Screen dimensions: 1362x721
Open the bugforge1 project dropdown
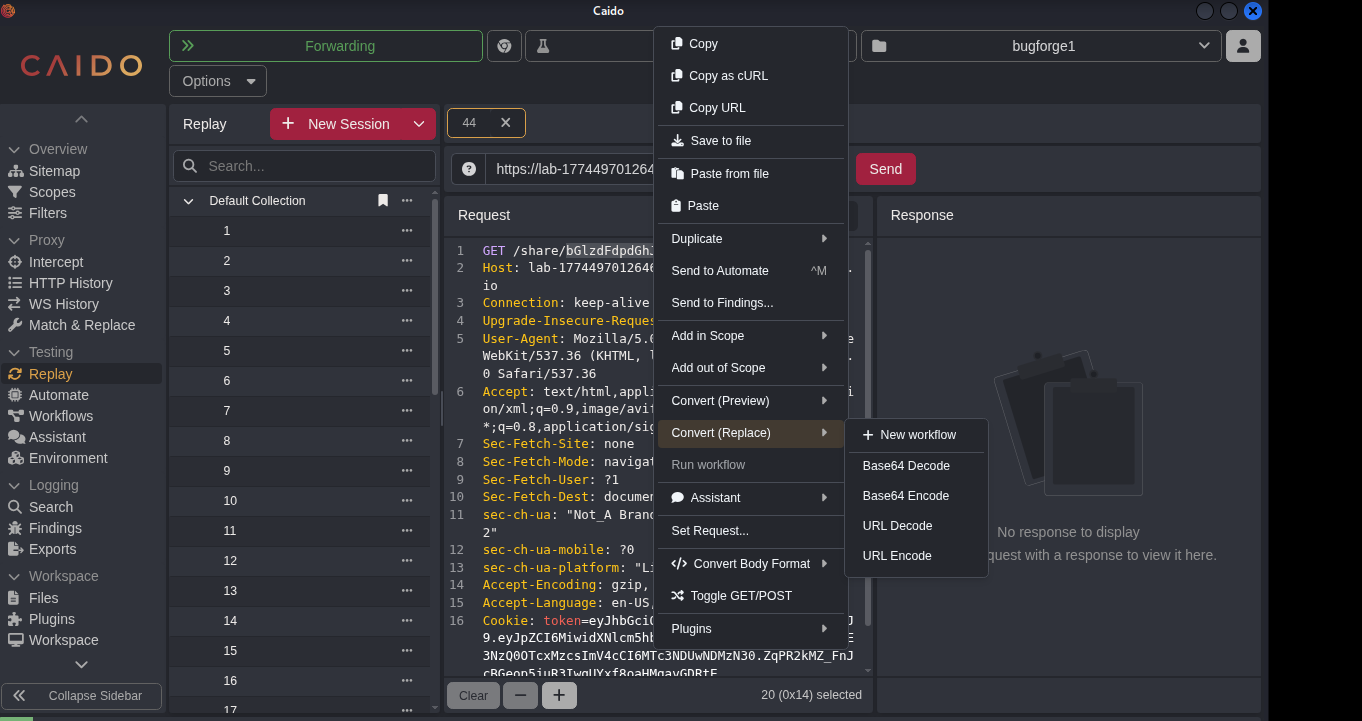coord(1041,46)
